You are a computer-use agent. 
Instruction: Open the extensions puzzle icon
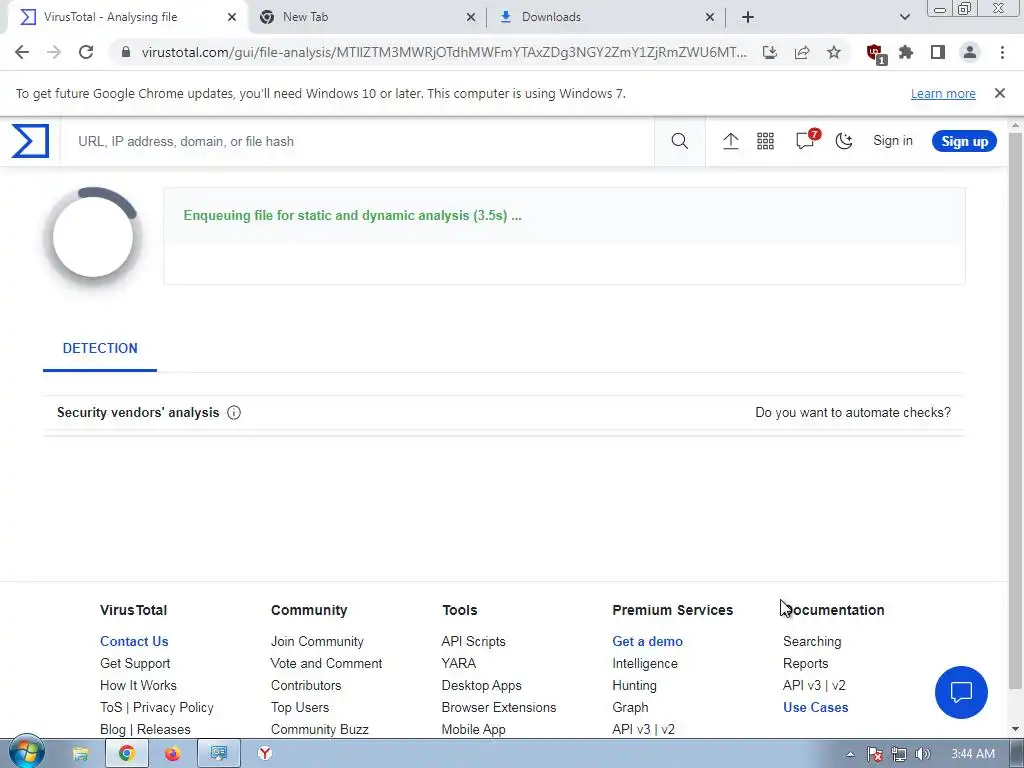(906, 52)
